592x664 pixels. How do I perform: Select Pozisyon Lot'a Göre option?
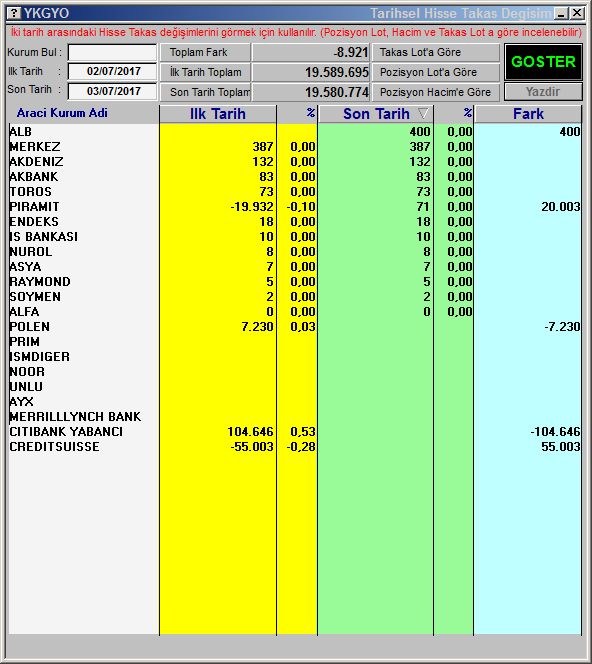tap(436, 72)
